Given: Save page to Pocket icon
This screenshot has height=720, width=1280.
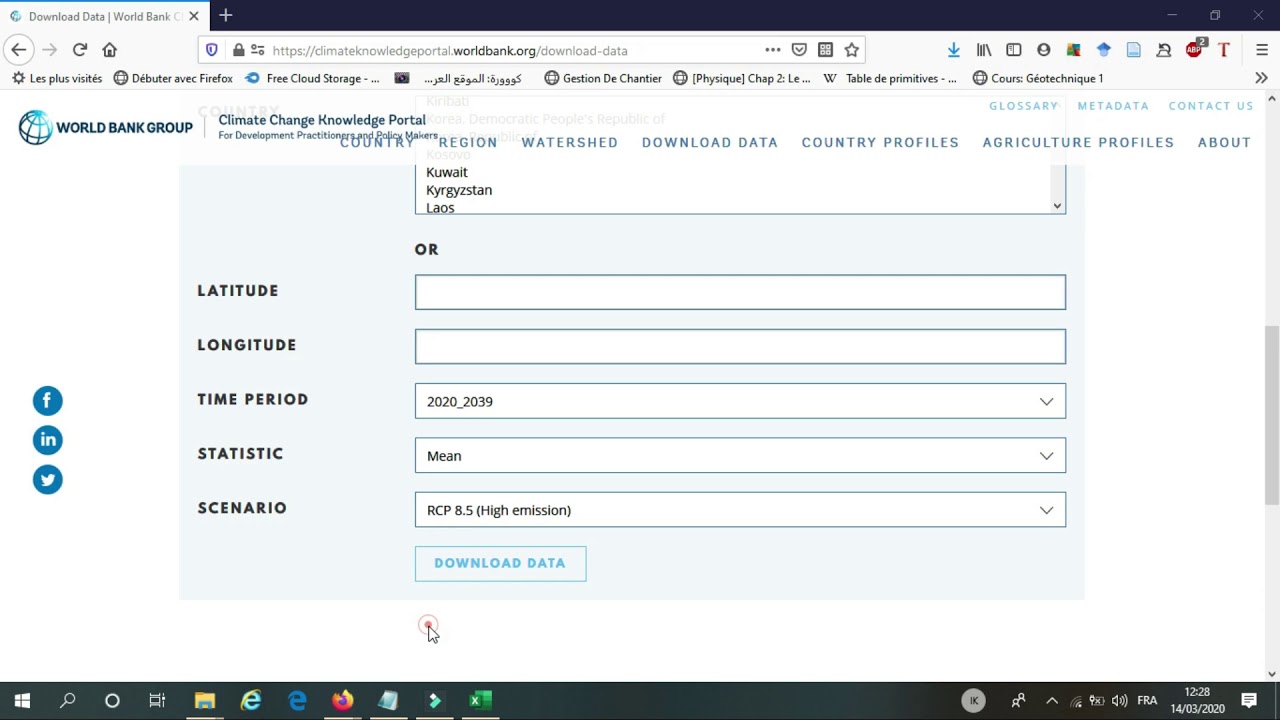Looking at the screenshot, I should 799,50.
